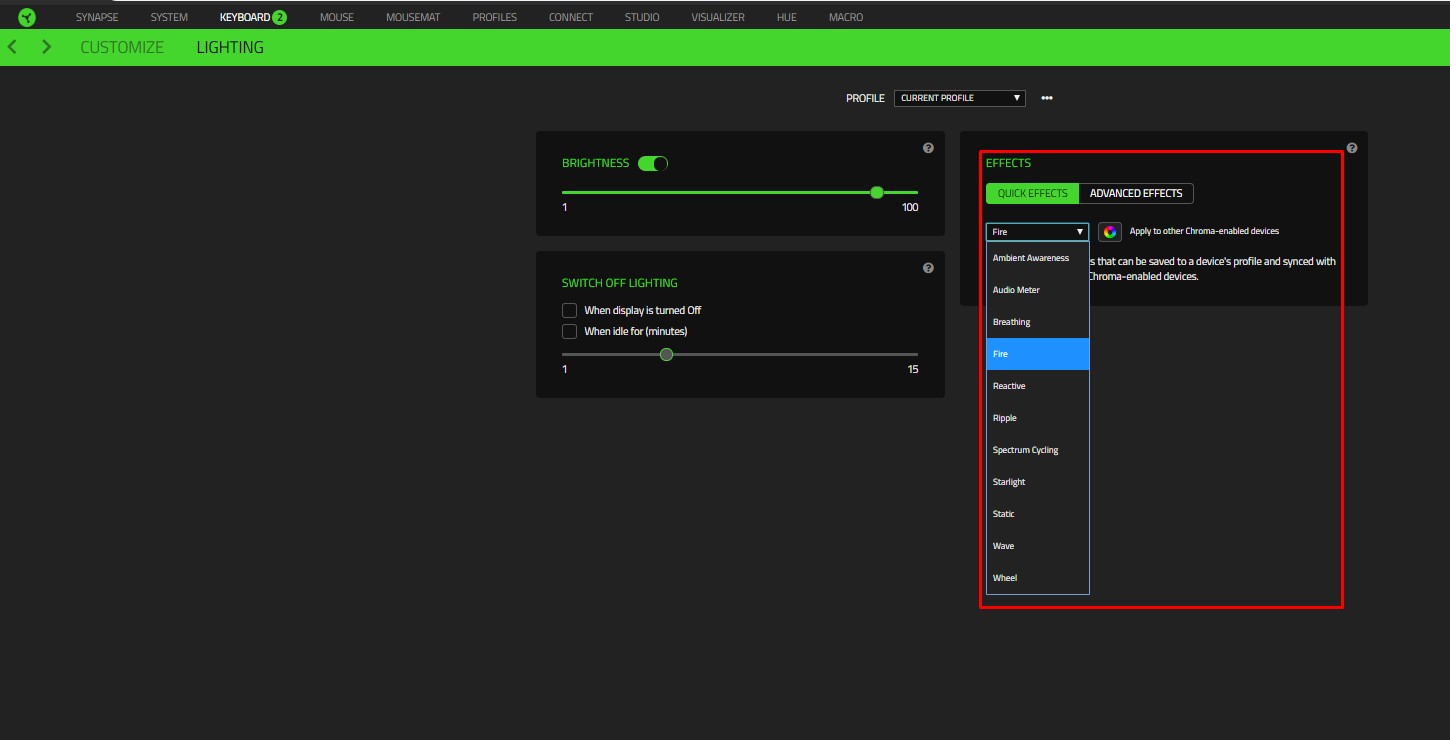Click the Brightness slider handle

pyautogui.click(x=877, y=192)
